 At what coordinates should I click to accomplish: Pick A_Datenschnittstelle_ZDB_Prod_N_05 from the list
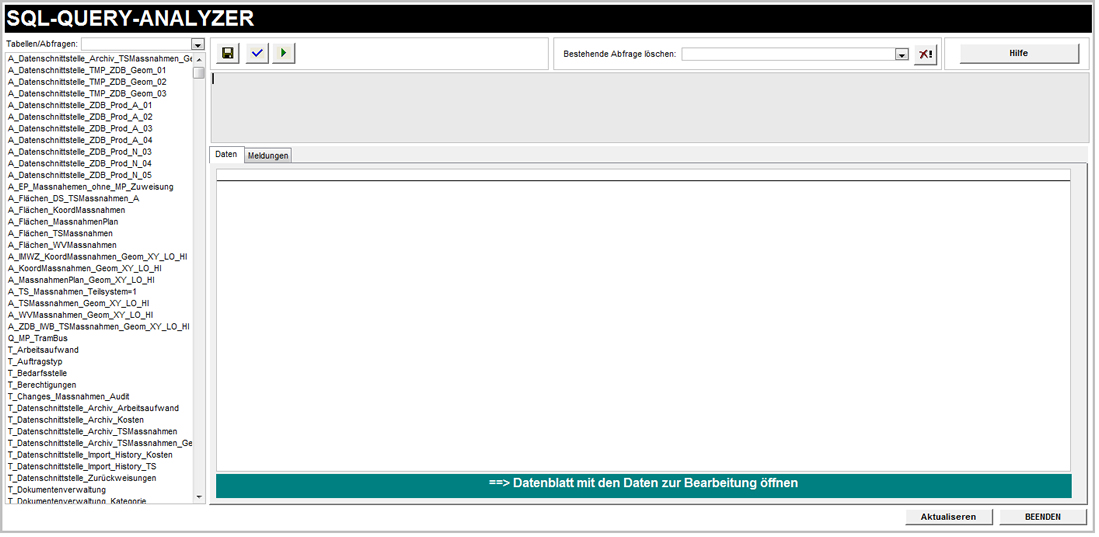click(80, 175)
